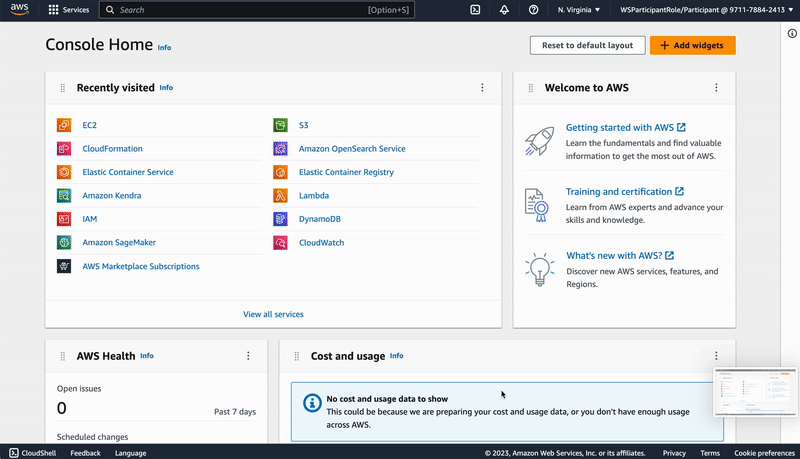This screenshot has width=800, height=459.
Task: Click Info next to AWS Health
Action: click(x=147, y=356)
